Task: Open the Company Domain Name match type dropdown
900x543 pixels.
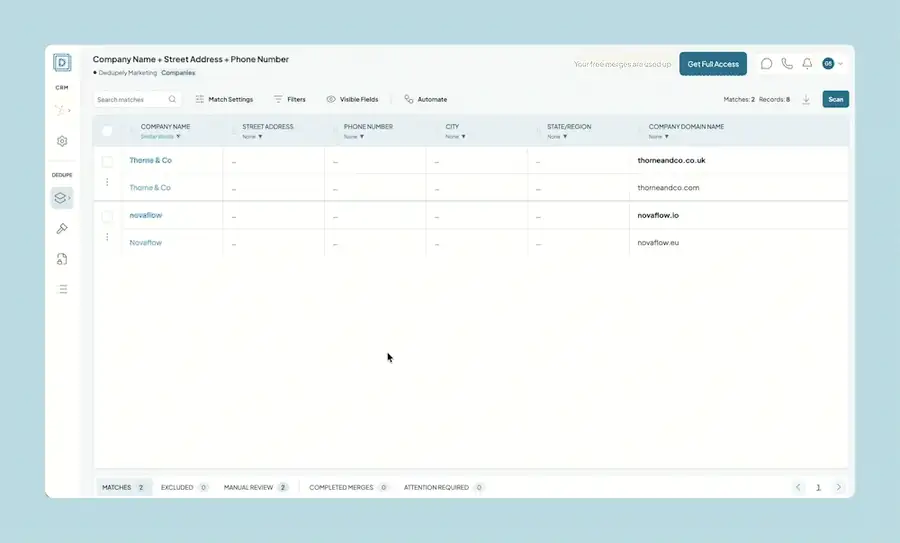Action: click(x=658, y=137)
